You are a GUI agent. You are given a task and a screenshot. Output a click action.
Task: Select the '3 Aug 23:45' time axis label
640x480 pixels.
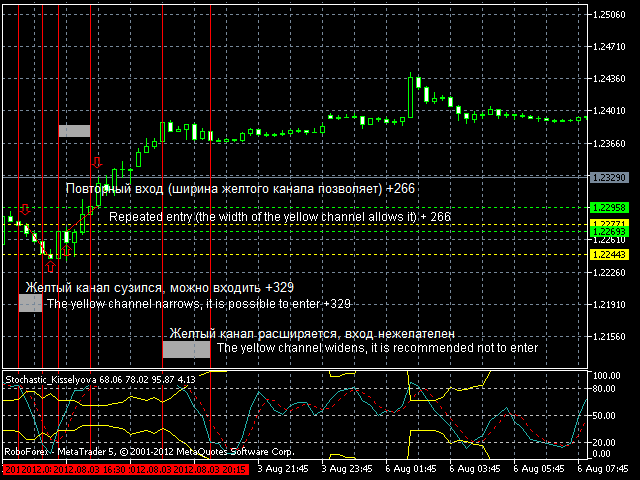347,469
